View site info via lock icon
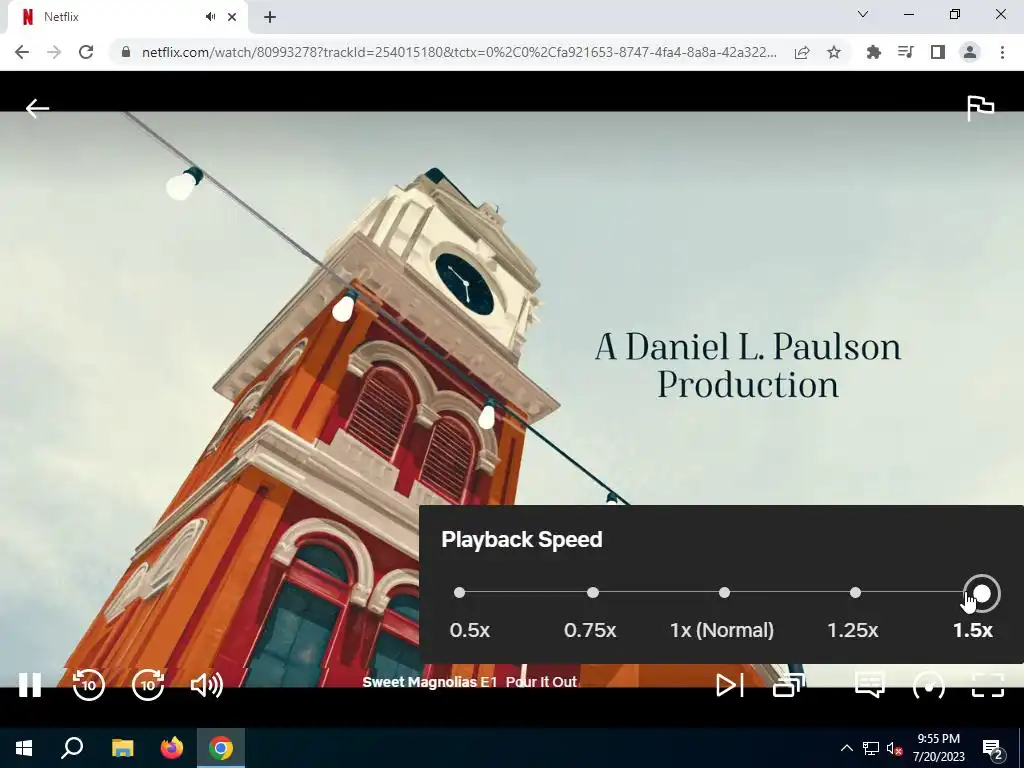 tap(126, 52)
